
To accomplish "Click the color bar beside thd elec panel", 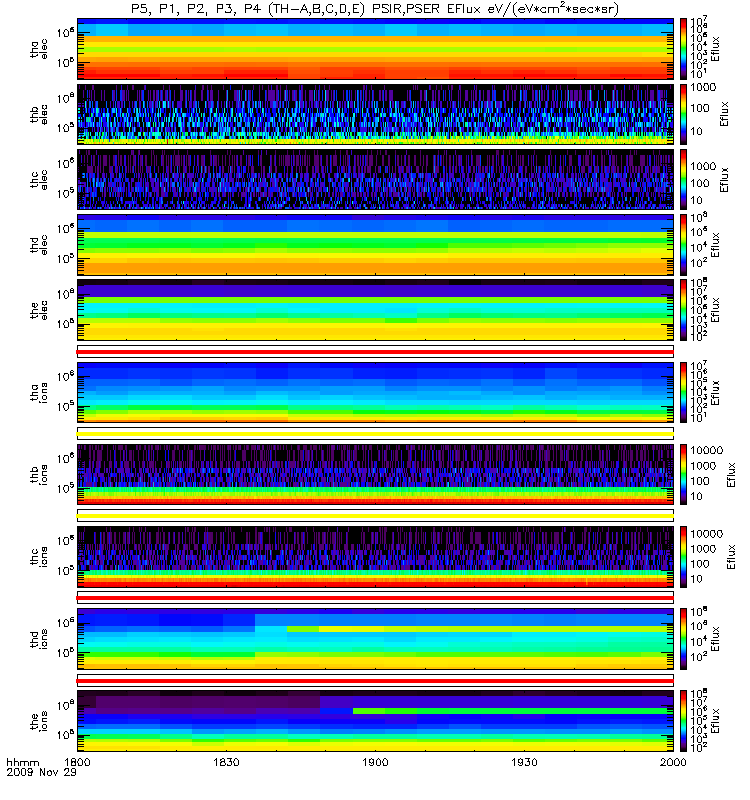I will [x=683, y=244].
